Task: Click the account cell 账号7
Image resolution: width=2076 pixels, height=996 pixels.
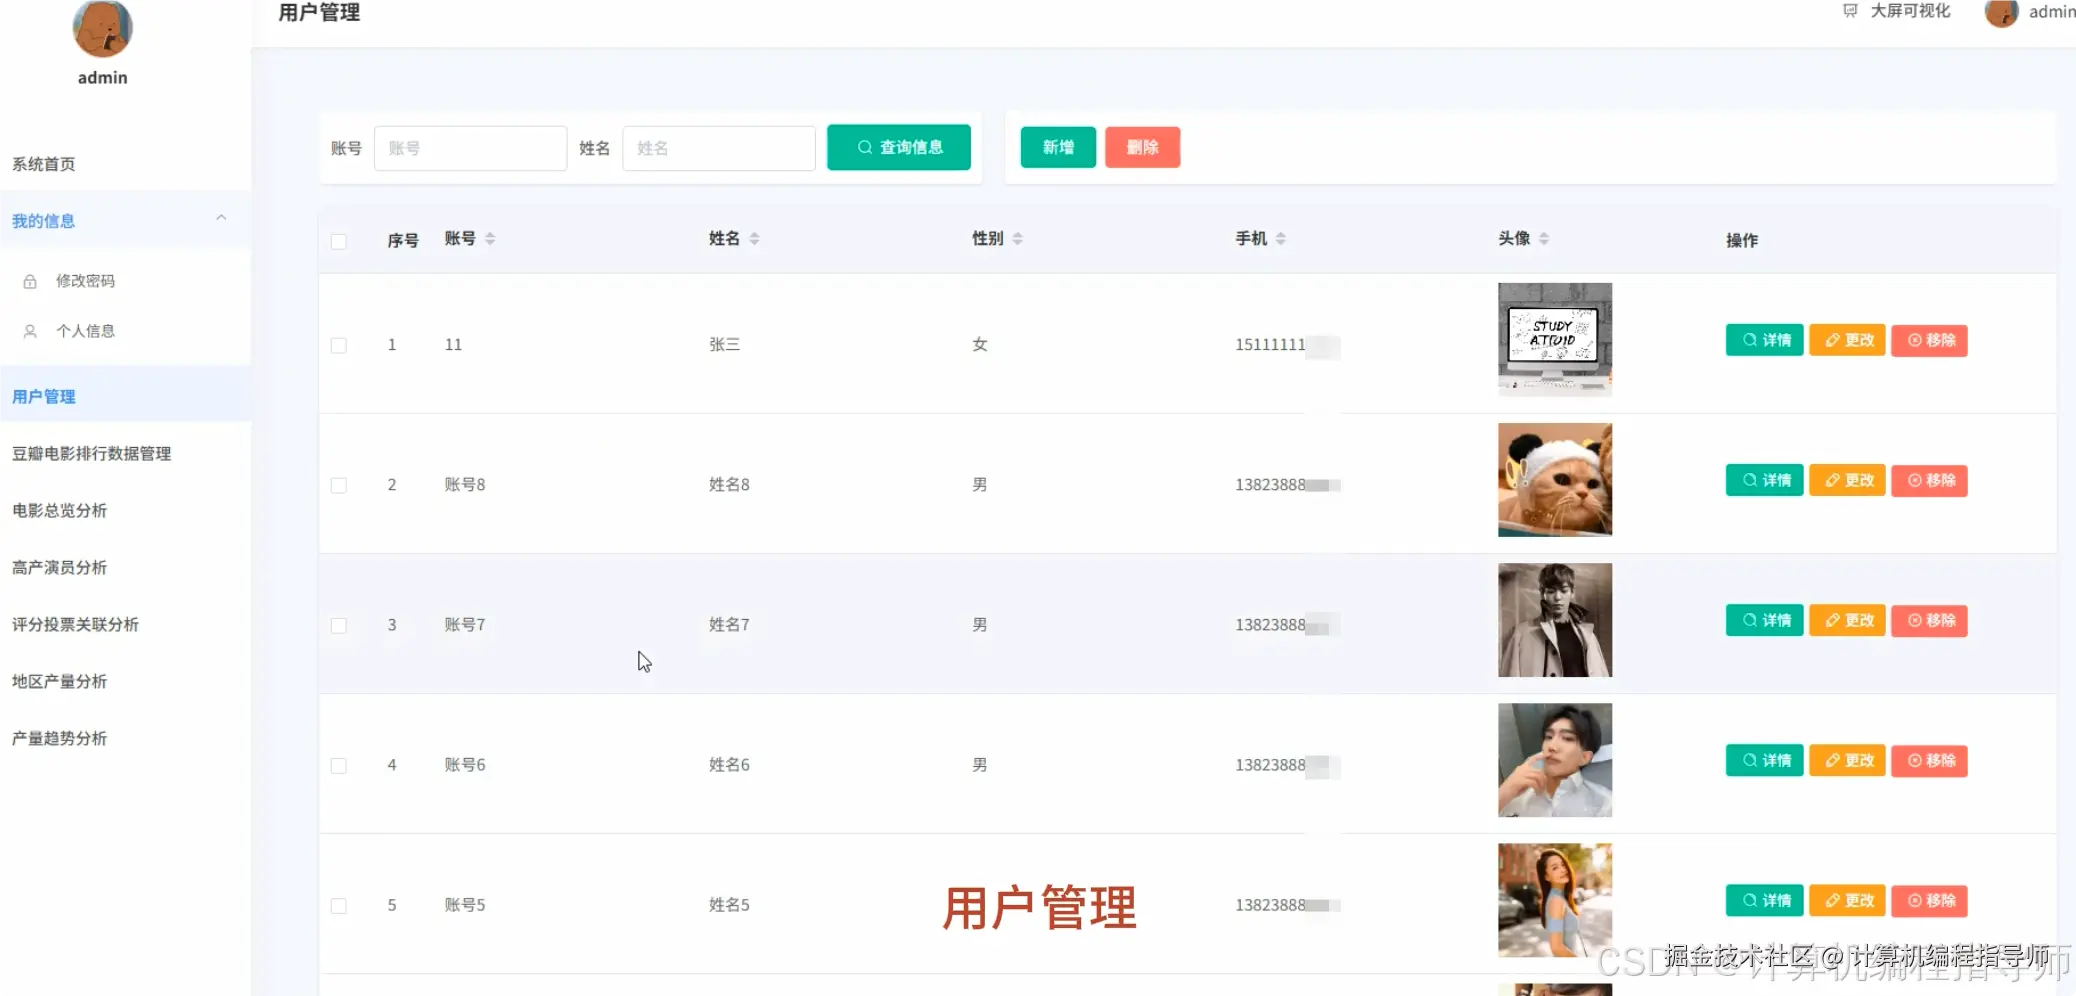Action: pyautogui.click(x=465, y=625)
